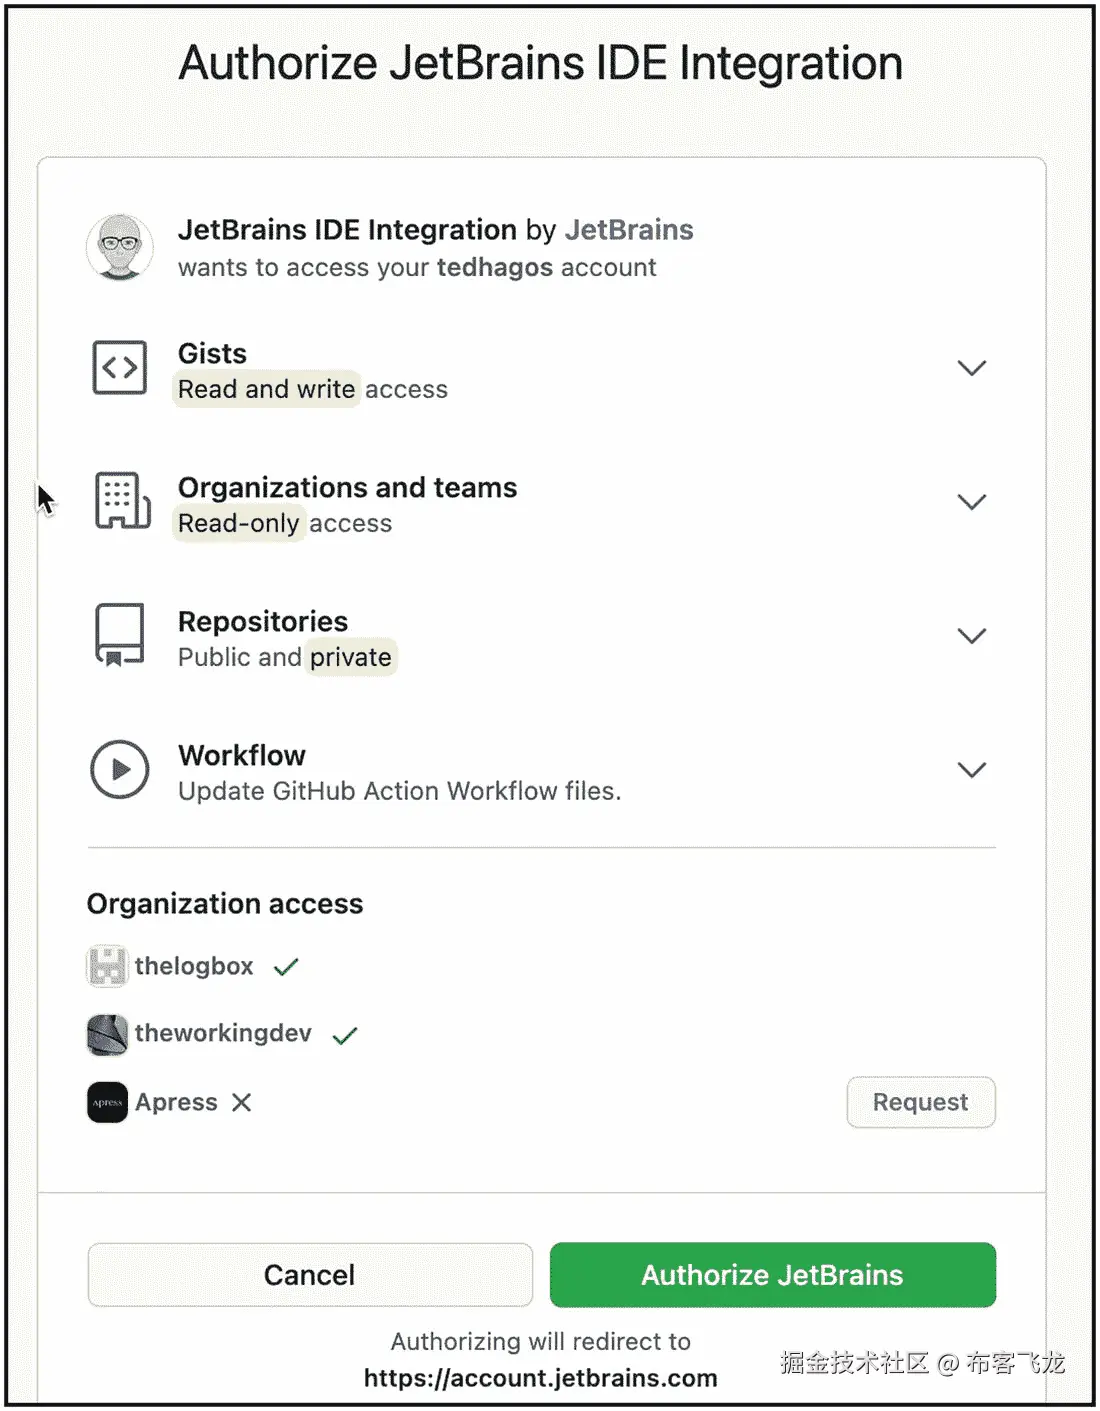The height and width of the screenshot is (1411, 1100).
Task: Click the theworkingdev organization avatar
Action: pos(107,1034)
